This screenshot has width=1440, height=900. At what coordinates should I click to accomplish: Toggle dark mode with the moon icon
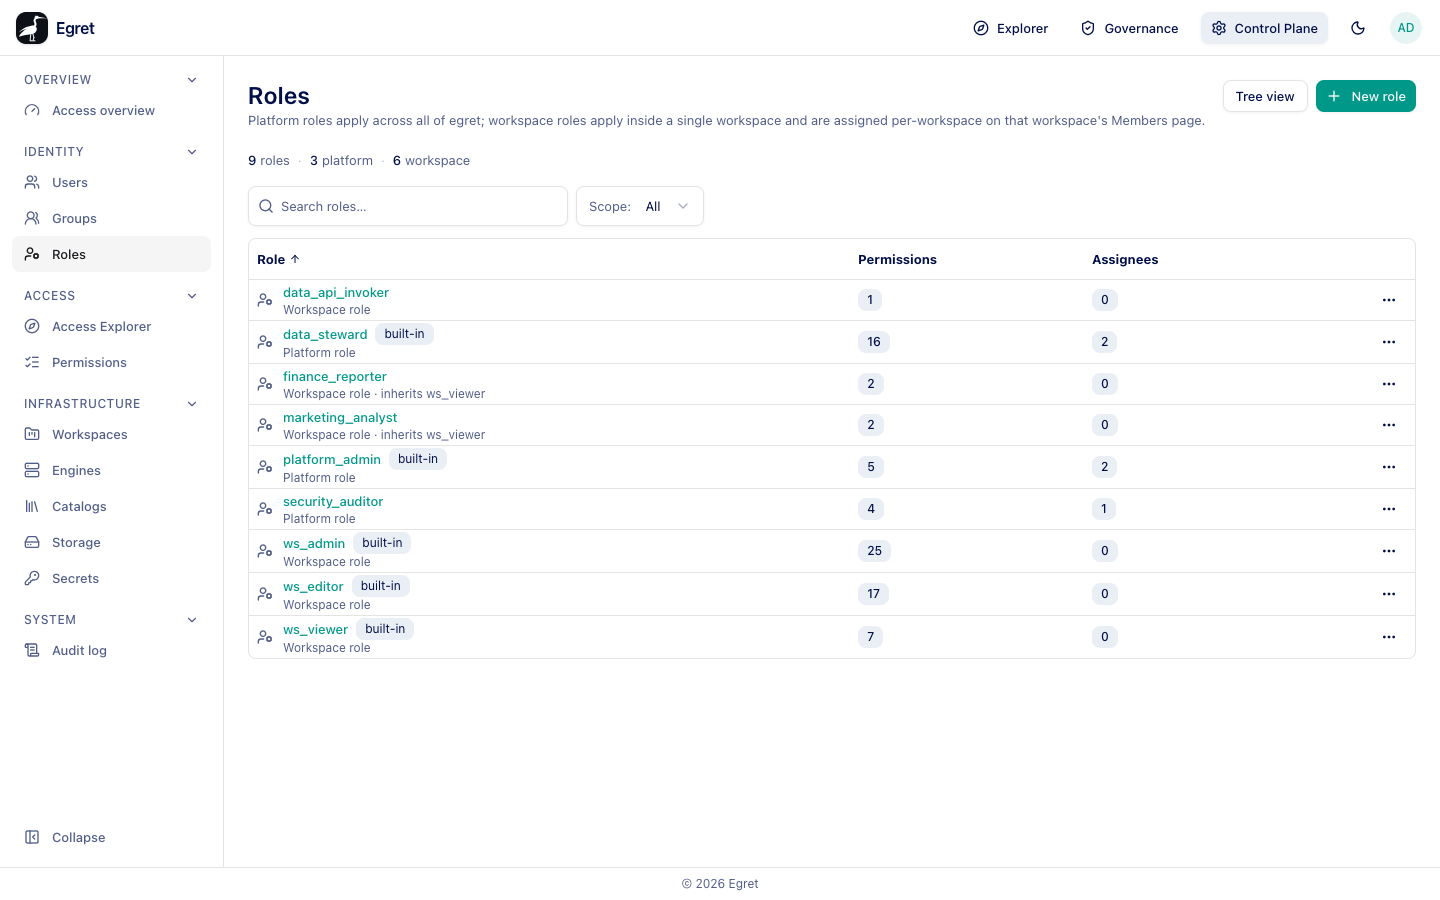coord(1358,28)
